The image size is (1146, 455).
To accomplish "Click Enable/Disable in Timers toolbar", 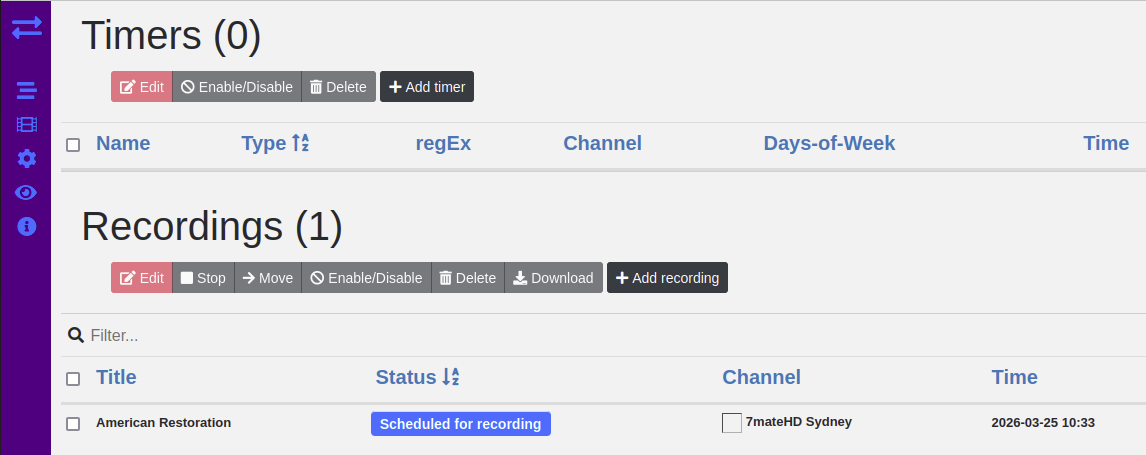I will click(x=237, y=87).
